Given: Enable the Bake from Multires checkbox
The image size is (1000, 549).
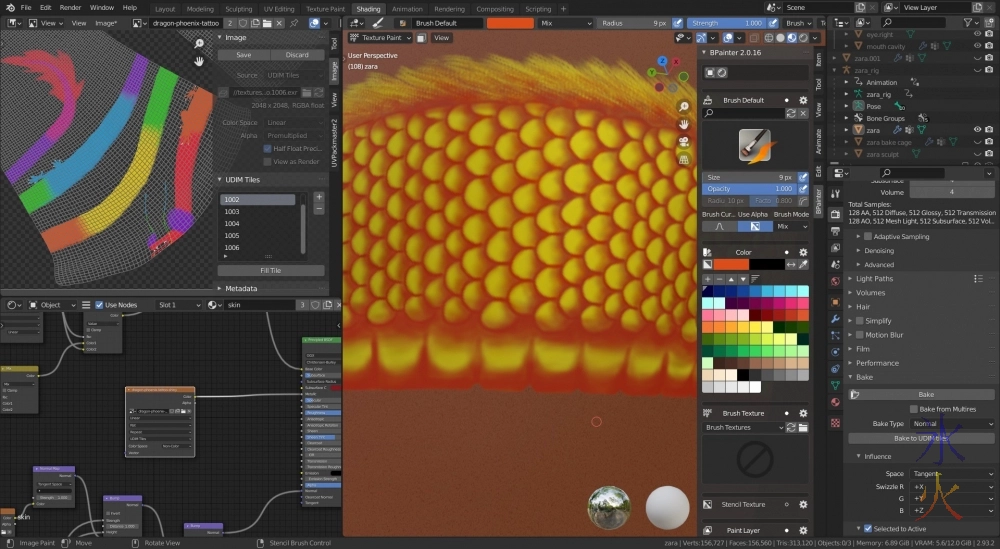Looking at the screenshot, I should 914,409.
